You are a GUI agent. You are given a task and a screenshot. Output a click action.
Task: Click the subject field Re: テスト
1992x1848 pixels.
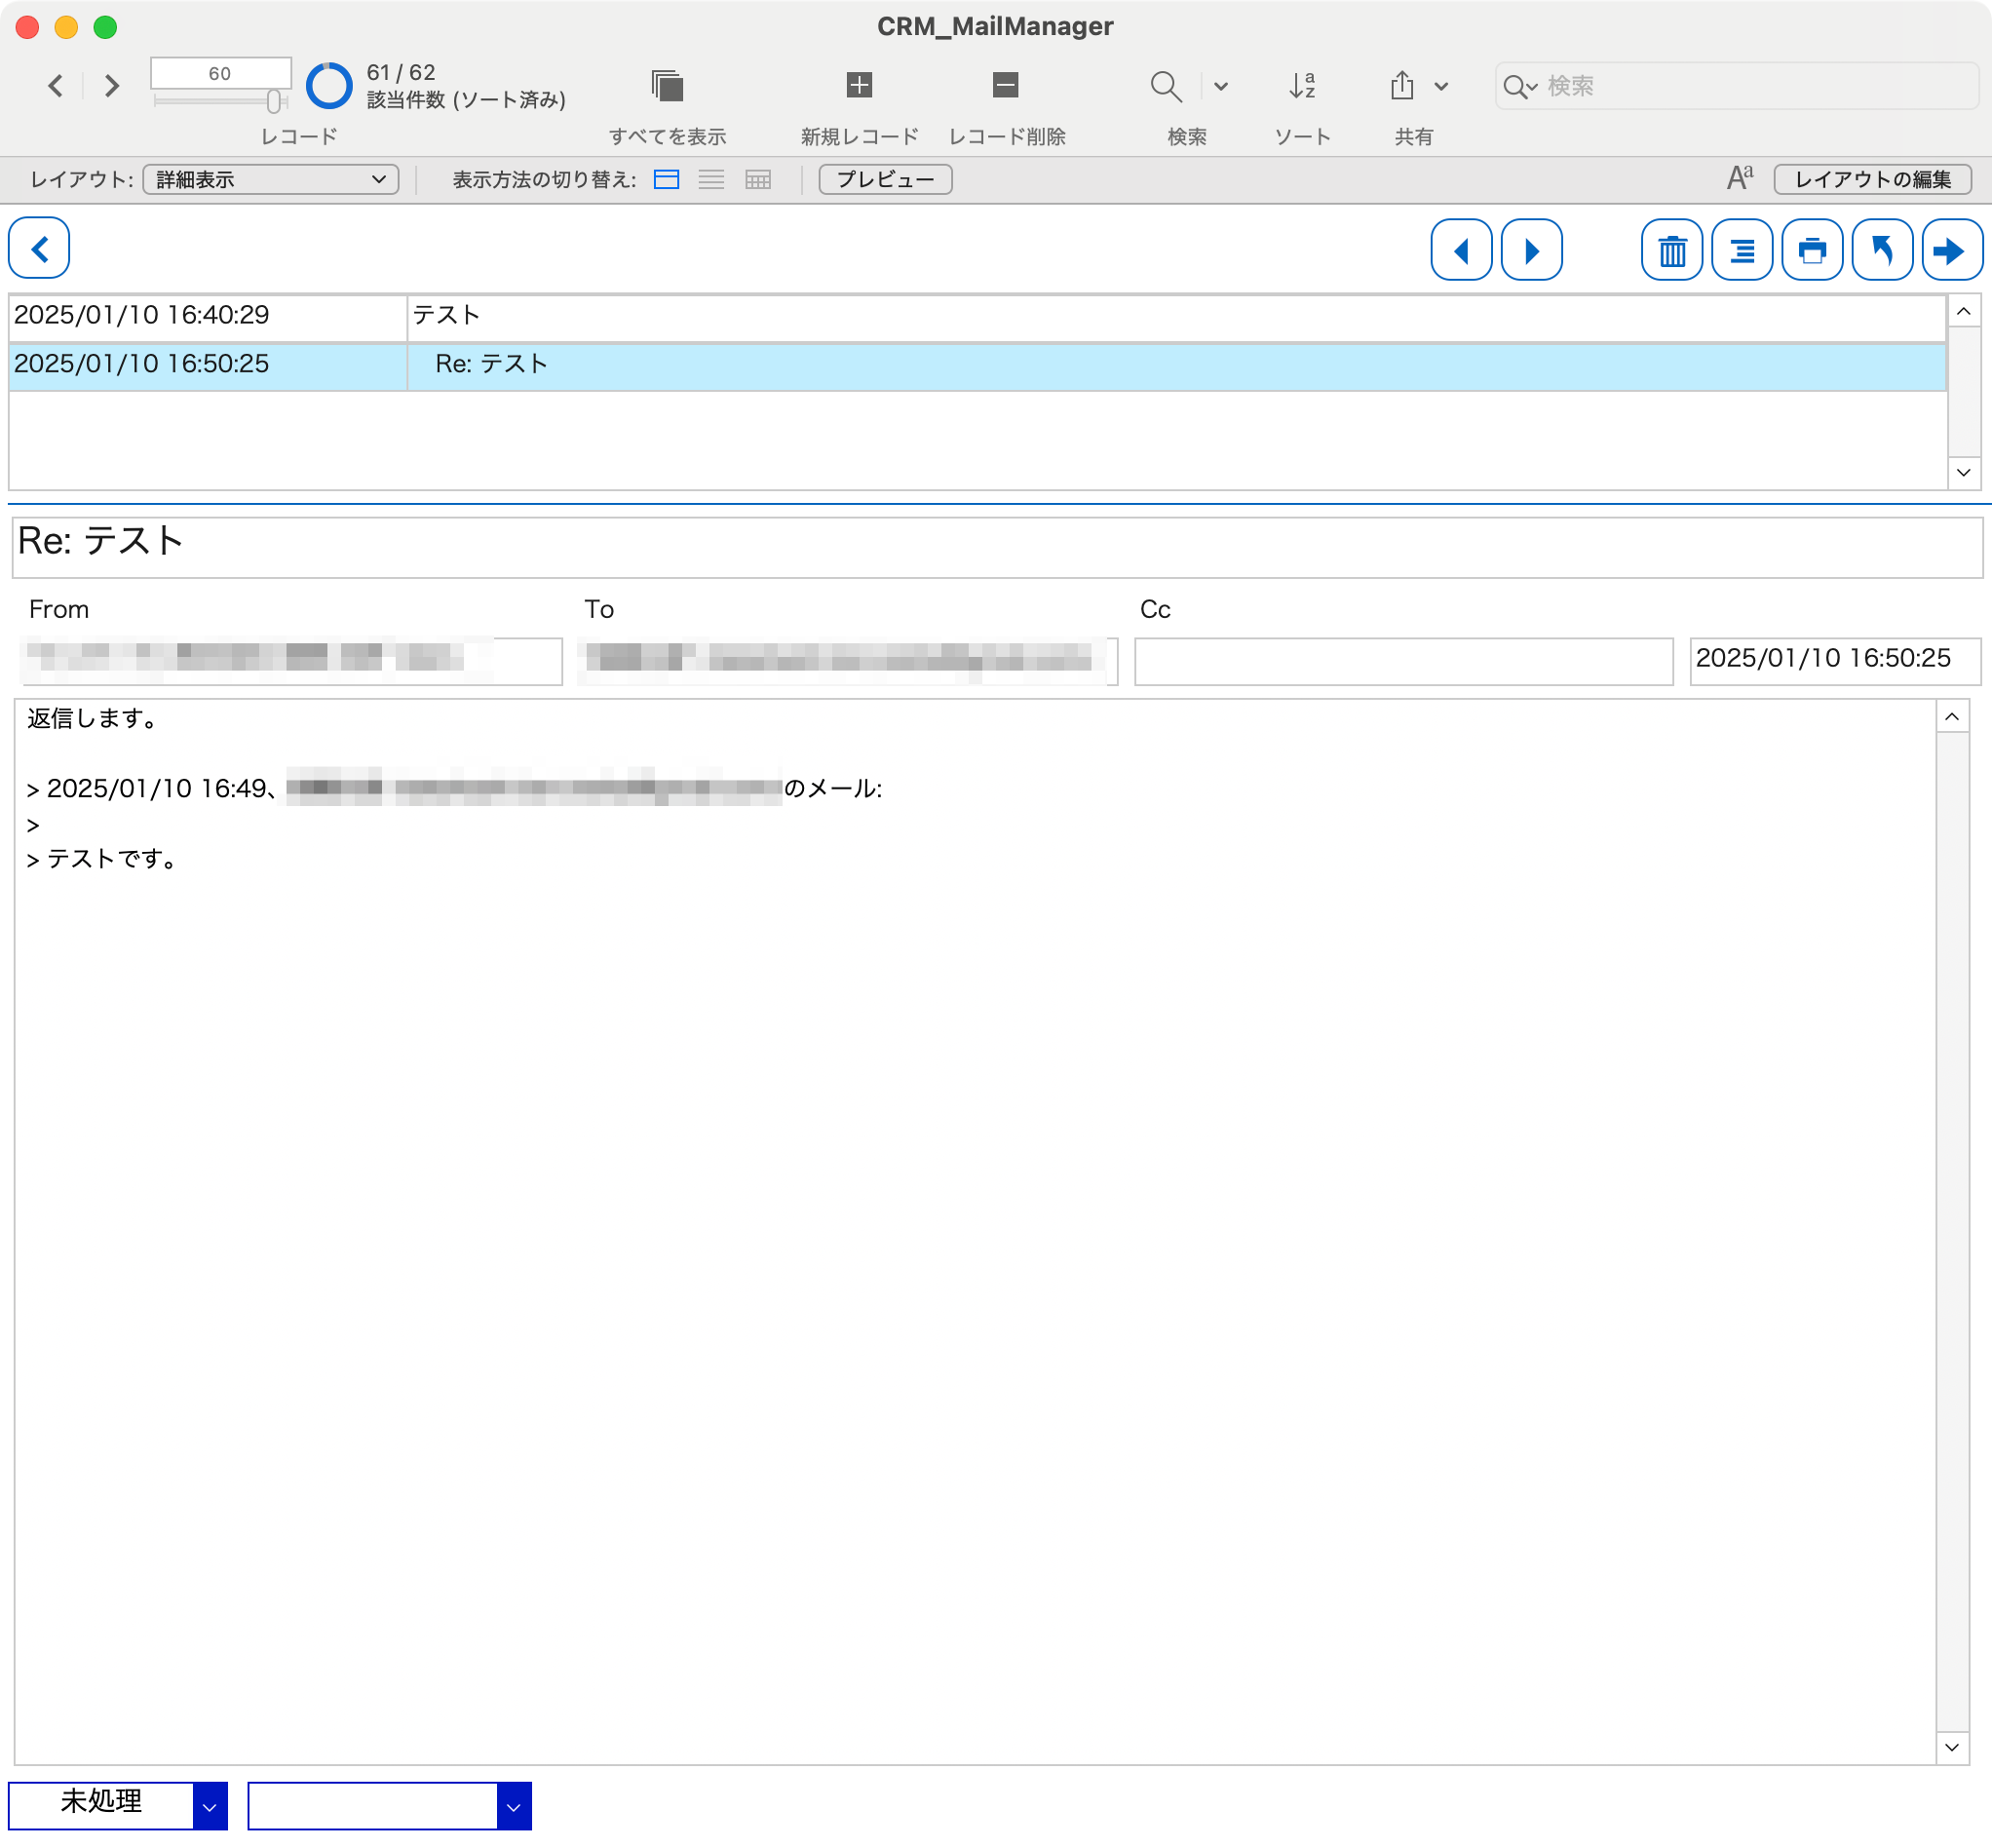click(997, 546)
